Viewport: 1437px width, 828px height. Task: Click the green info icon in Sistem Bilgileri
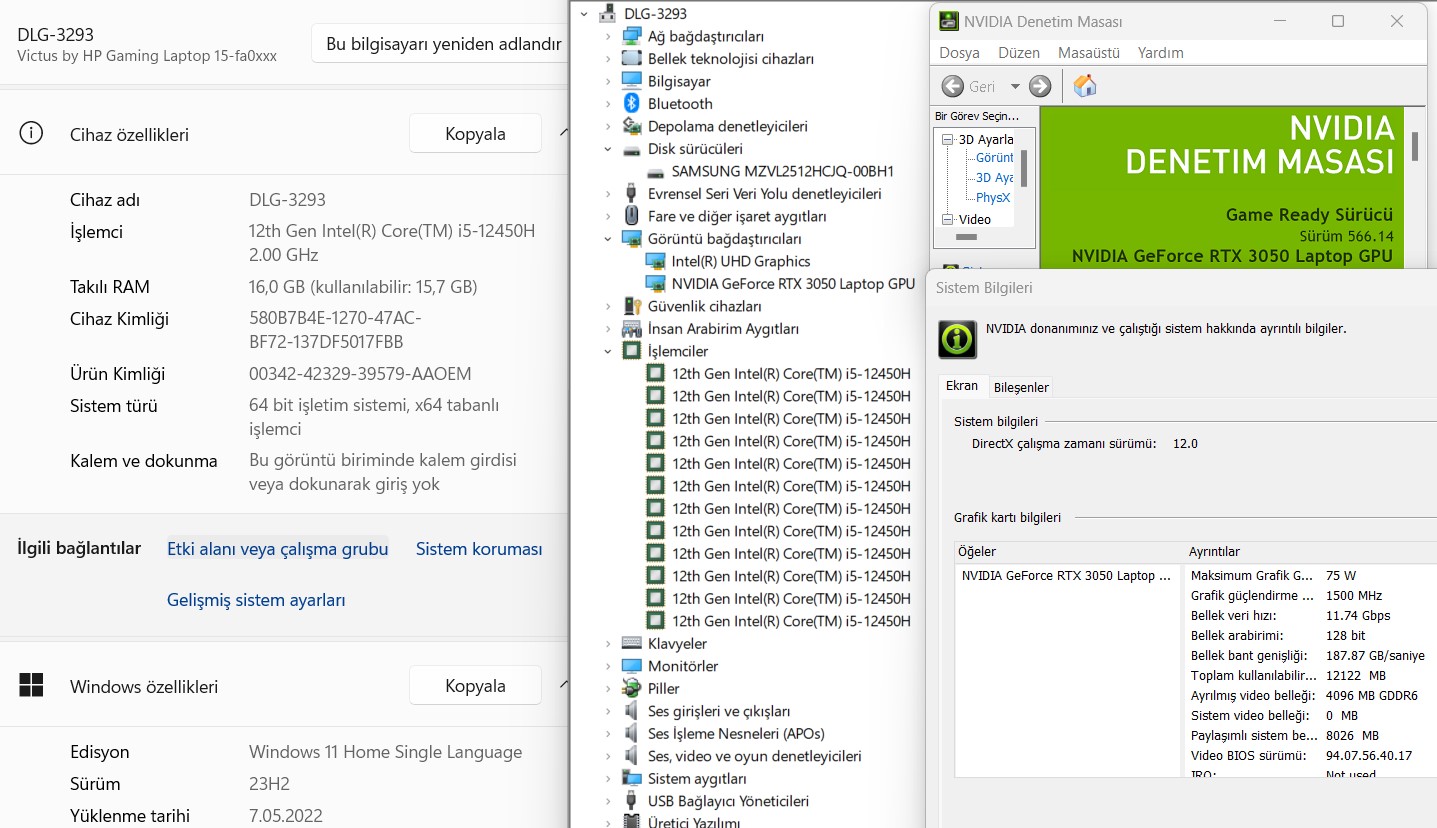click(957, 339)
